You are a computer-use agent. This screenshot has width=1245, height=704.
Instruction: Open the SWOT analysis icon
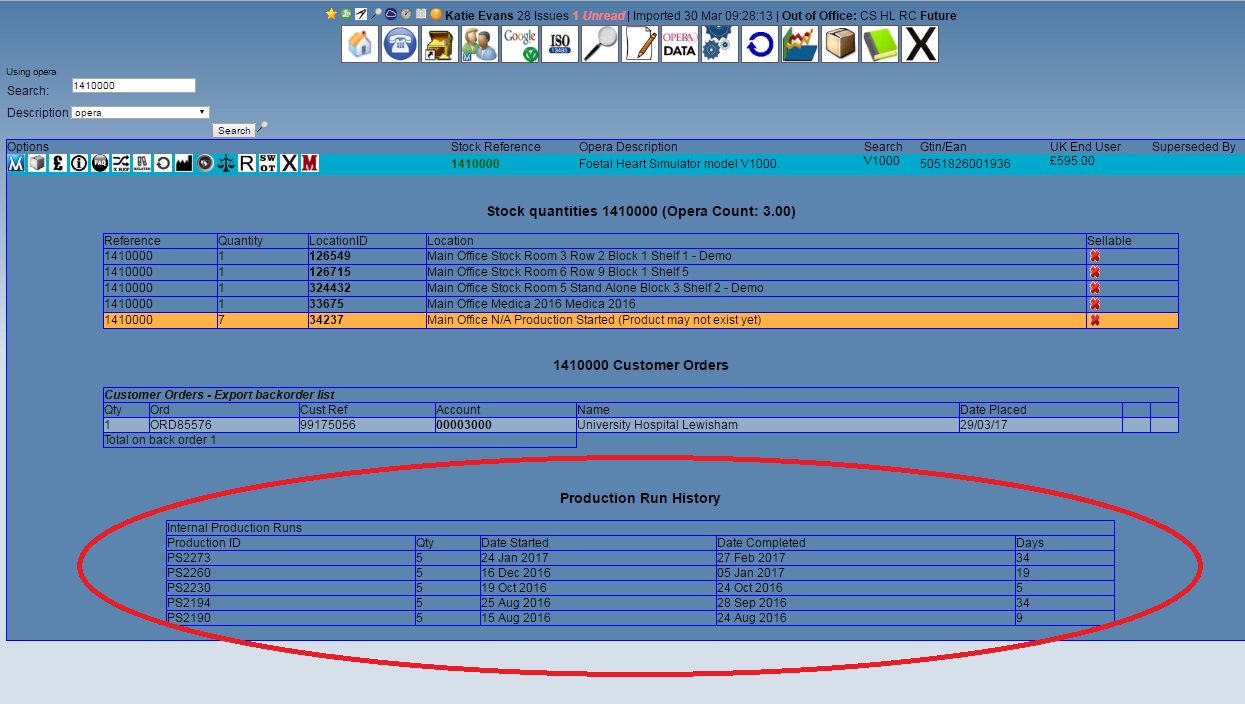[268, 163]
